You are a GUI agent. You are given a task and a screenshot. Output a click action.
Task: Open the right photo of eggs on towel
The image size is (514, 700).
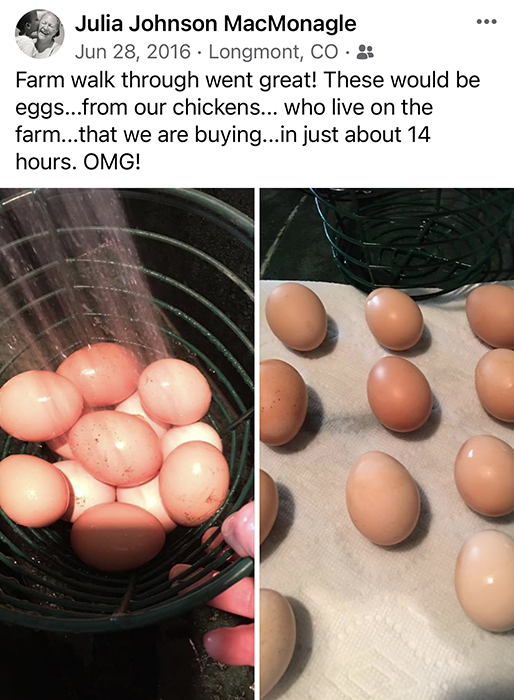(x=387, y=444)
